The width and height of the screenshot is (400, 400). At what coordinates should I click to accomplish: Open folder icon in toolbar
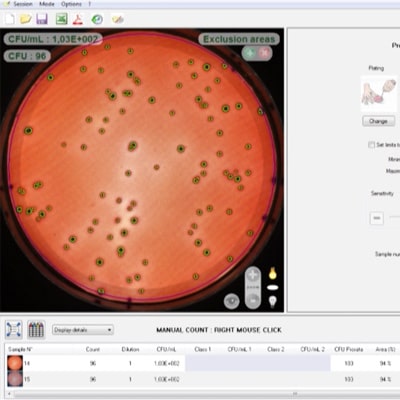coord(26,19)
